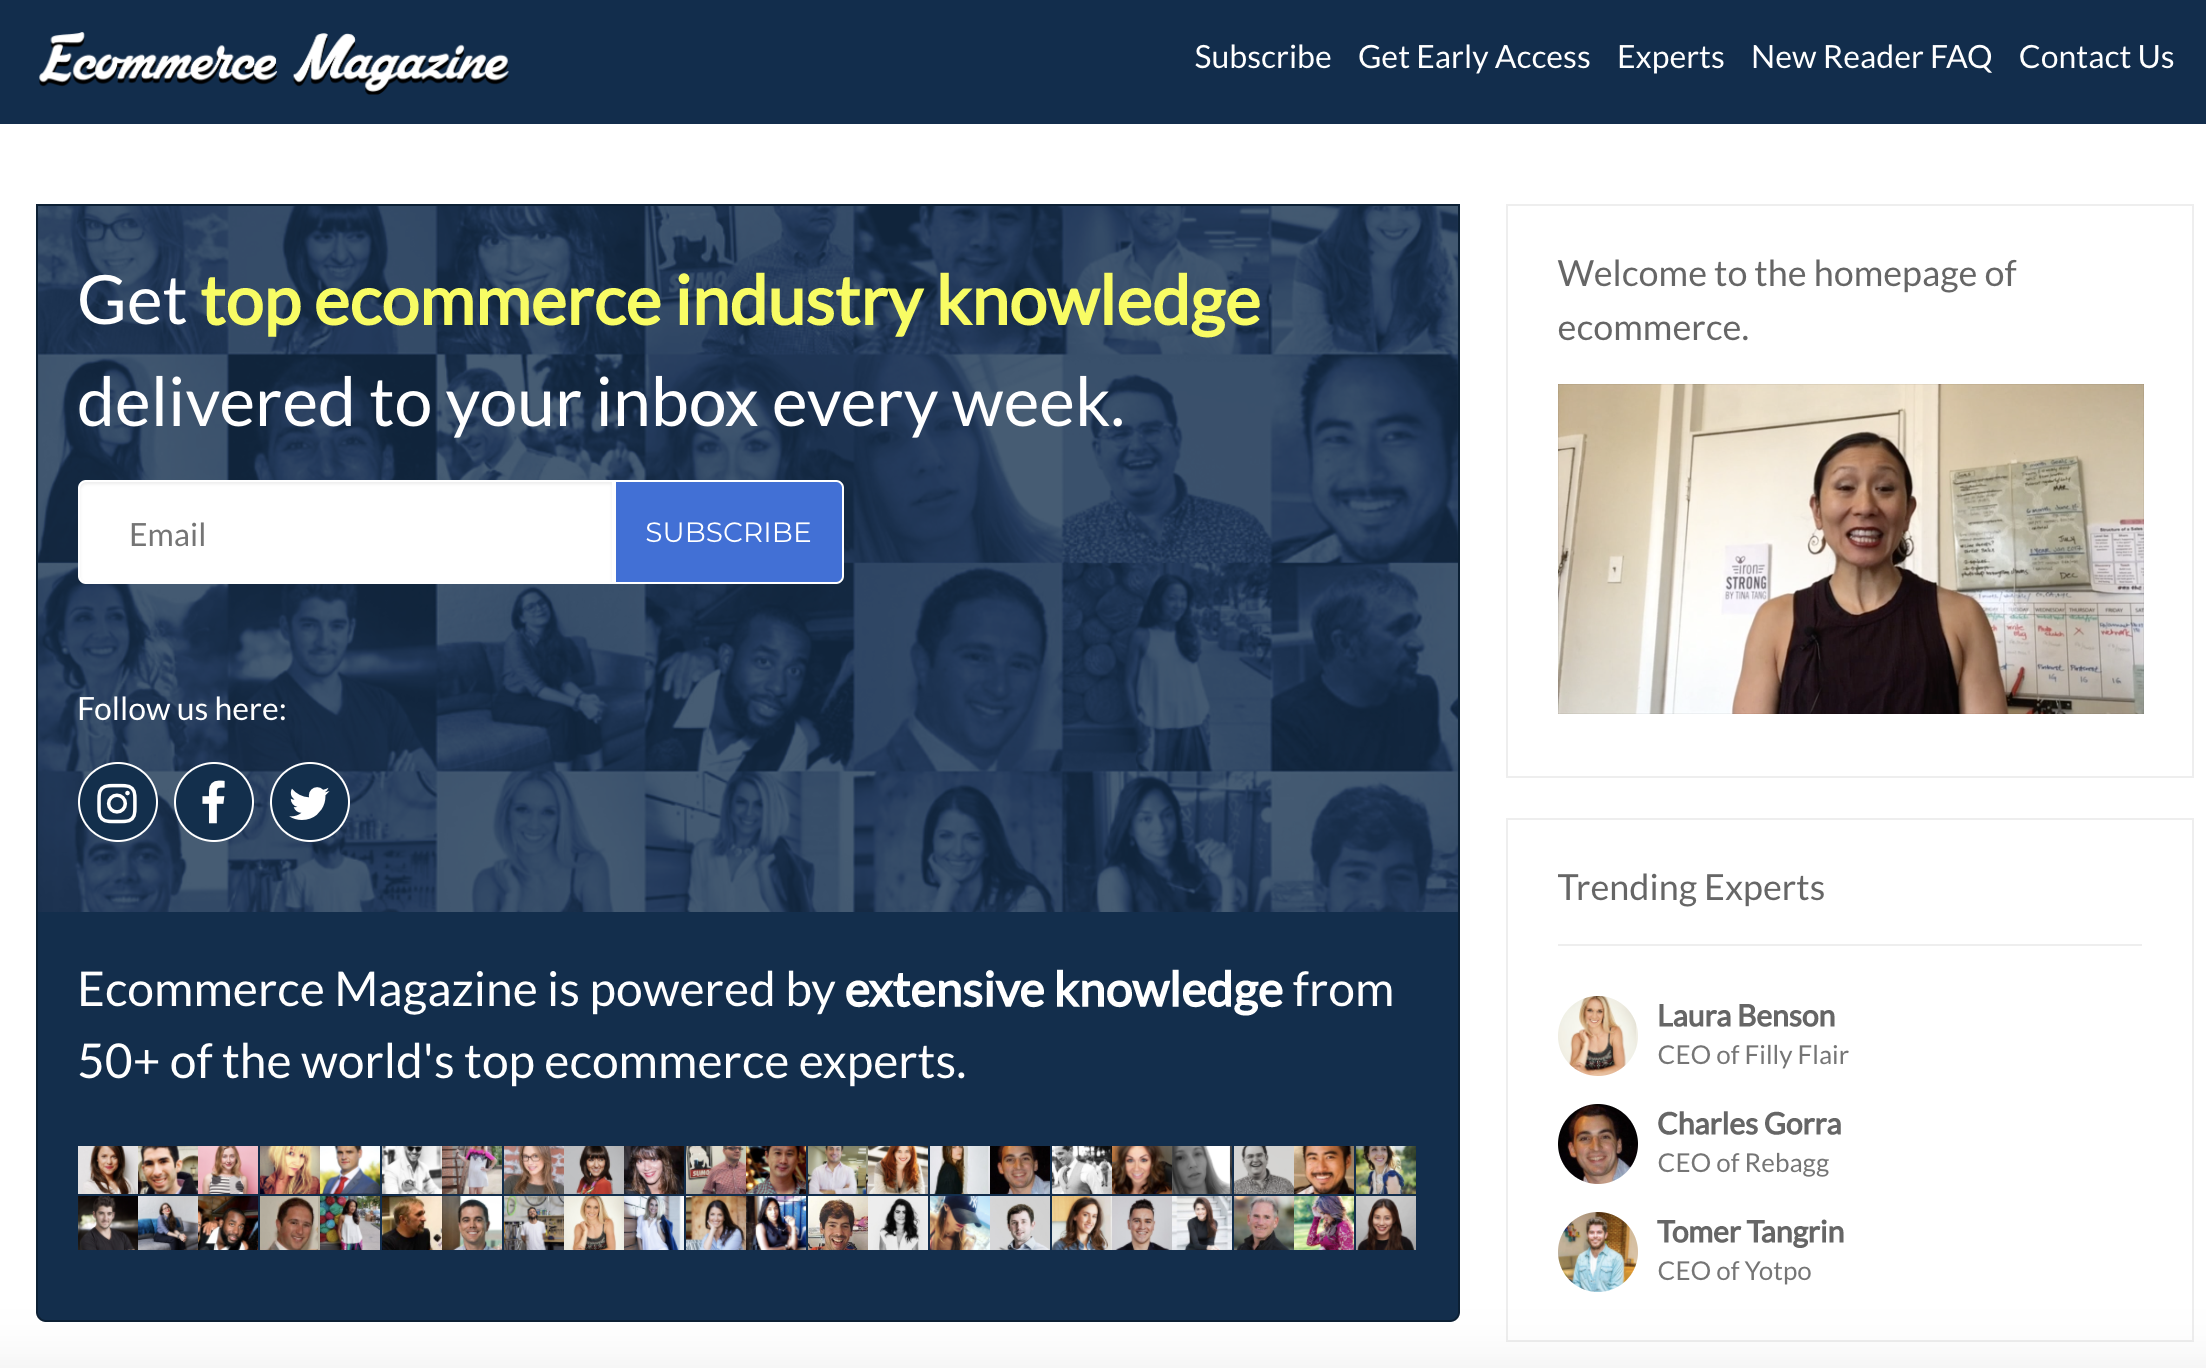Open the Instagram social icon
2206x1368 pixels.
click(117, 801)
